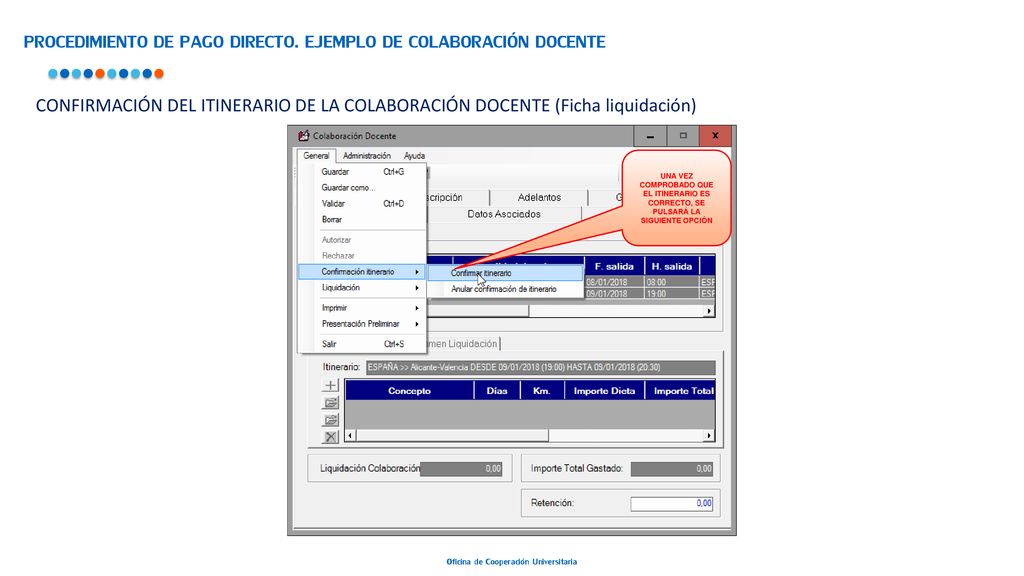The height and width of the screenshot is (576, 1024).
Task: Click the Itinerario field showing ESPAÑA Alicante-Valencia
Action: [x=540, y=368]
